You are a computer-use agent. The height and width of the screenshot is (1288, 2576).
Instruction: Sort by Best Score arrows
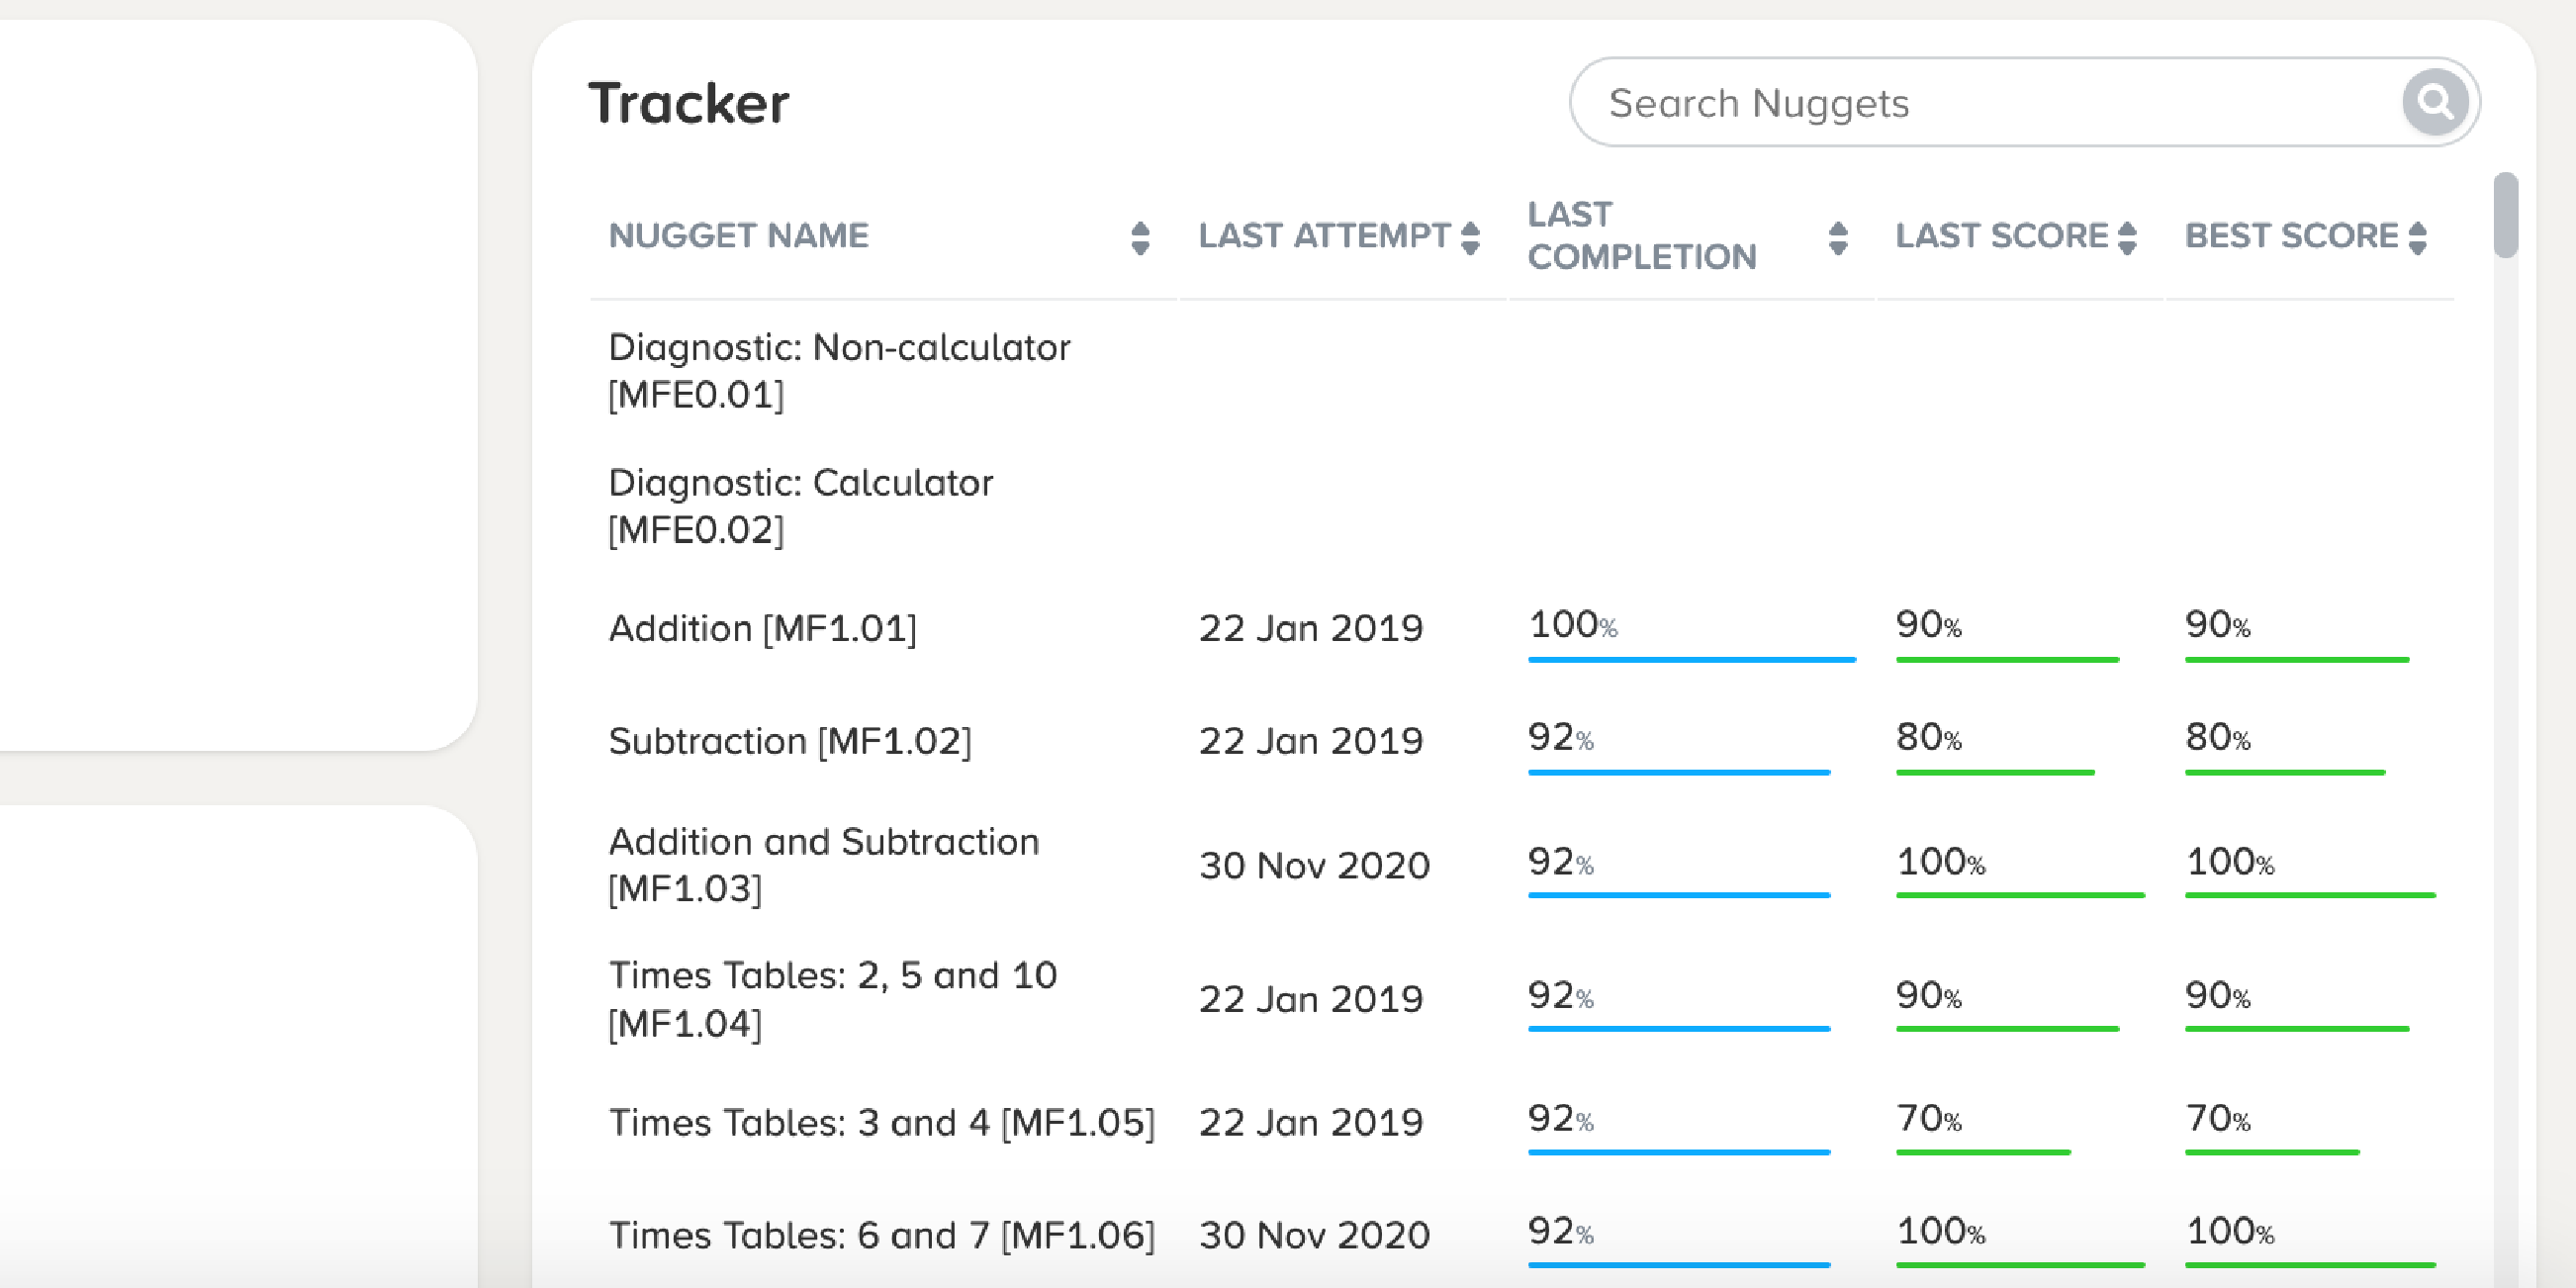point(2417,238)
